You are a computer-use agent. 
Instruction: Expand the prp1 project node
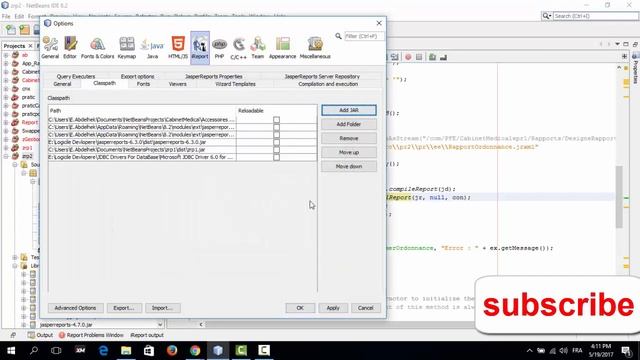(x=6, y=147)
